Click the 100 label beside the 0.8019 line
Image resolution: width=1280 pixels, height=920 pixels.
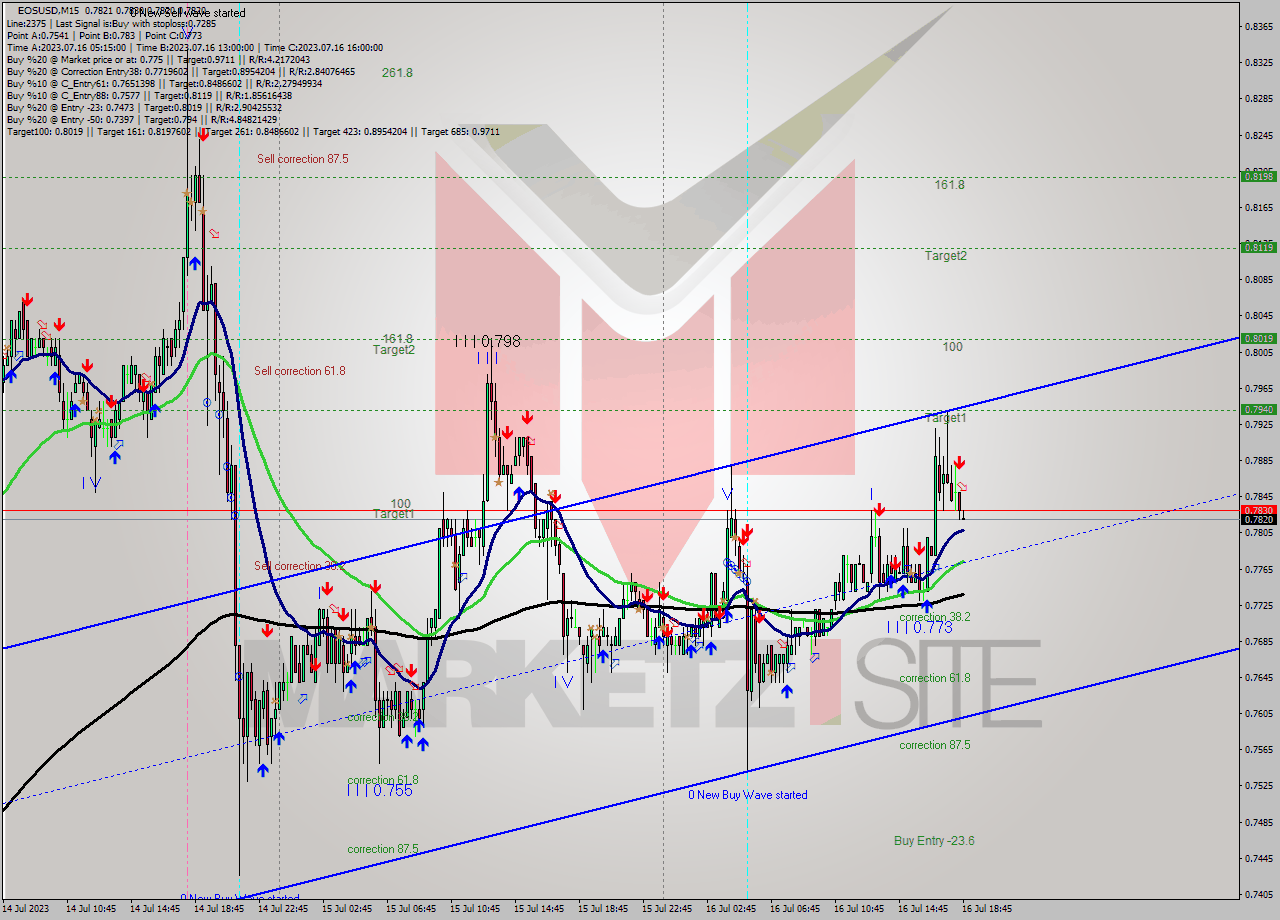click(x=952, y=347)
